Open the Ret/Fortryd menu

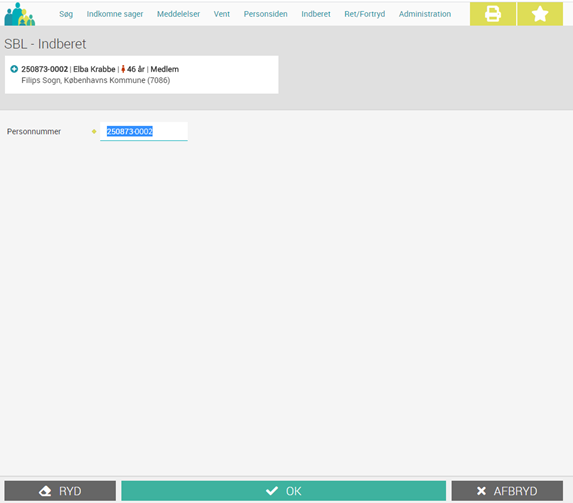tap(365, 14)
